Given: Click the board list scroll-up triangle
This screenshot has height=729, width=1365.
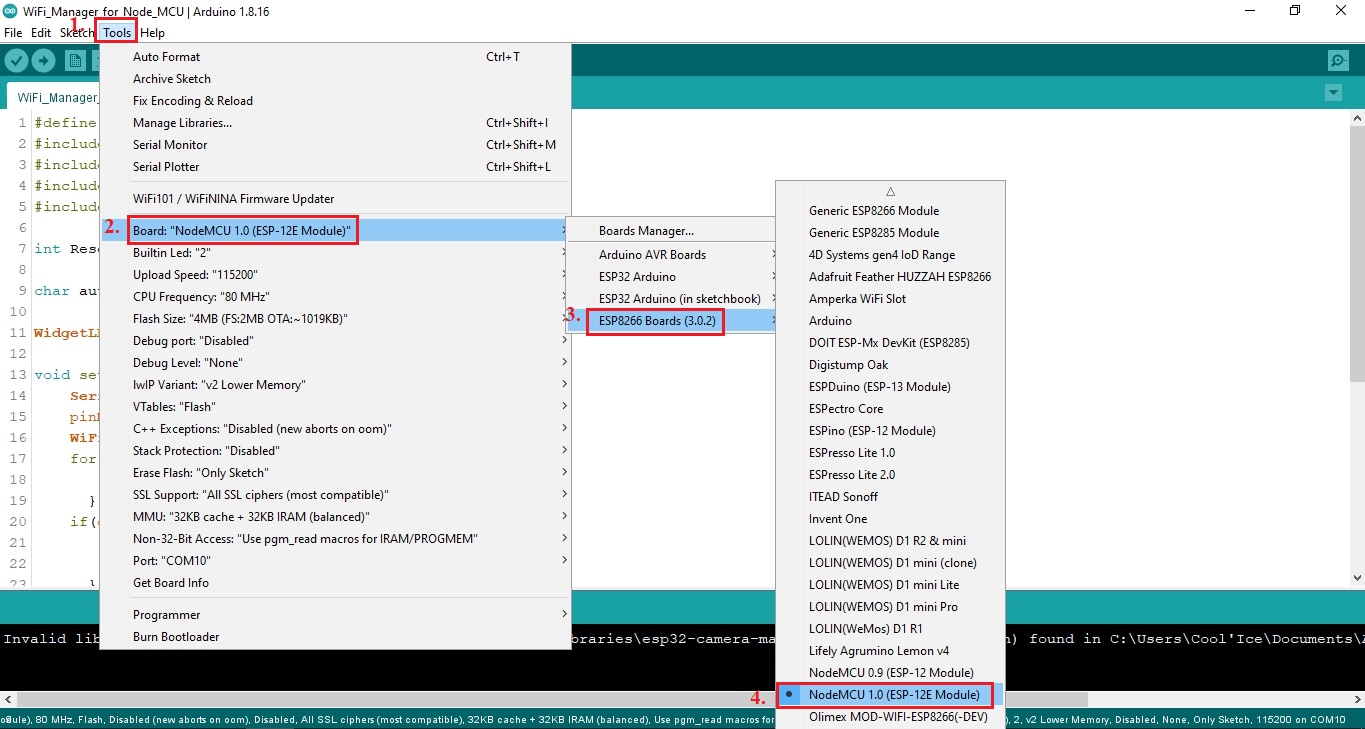Looking at the screenshot, I should (890, 191).
